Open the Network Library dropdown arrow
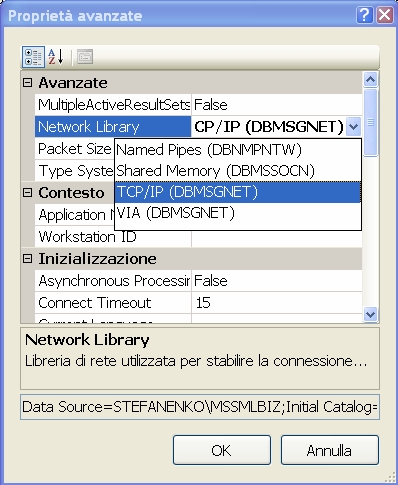Screen dimensions: 398x485 tap(353, 127)
